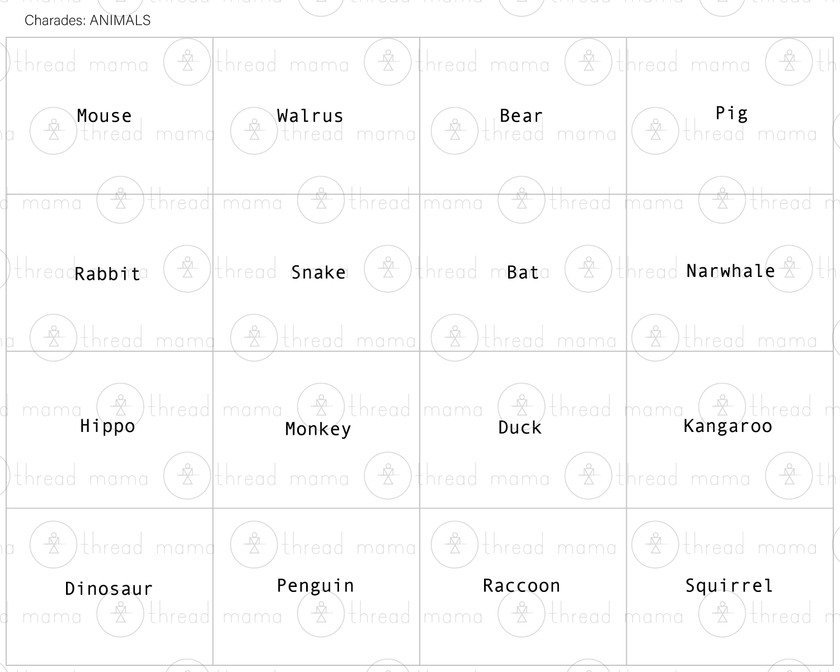Image resolution: width=840 pixels, height=672 pixels.
Task: Click the Narwhale card
Action: (731, 271)
